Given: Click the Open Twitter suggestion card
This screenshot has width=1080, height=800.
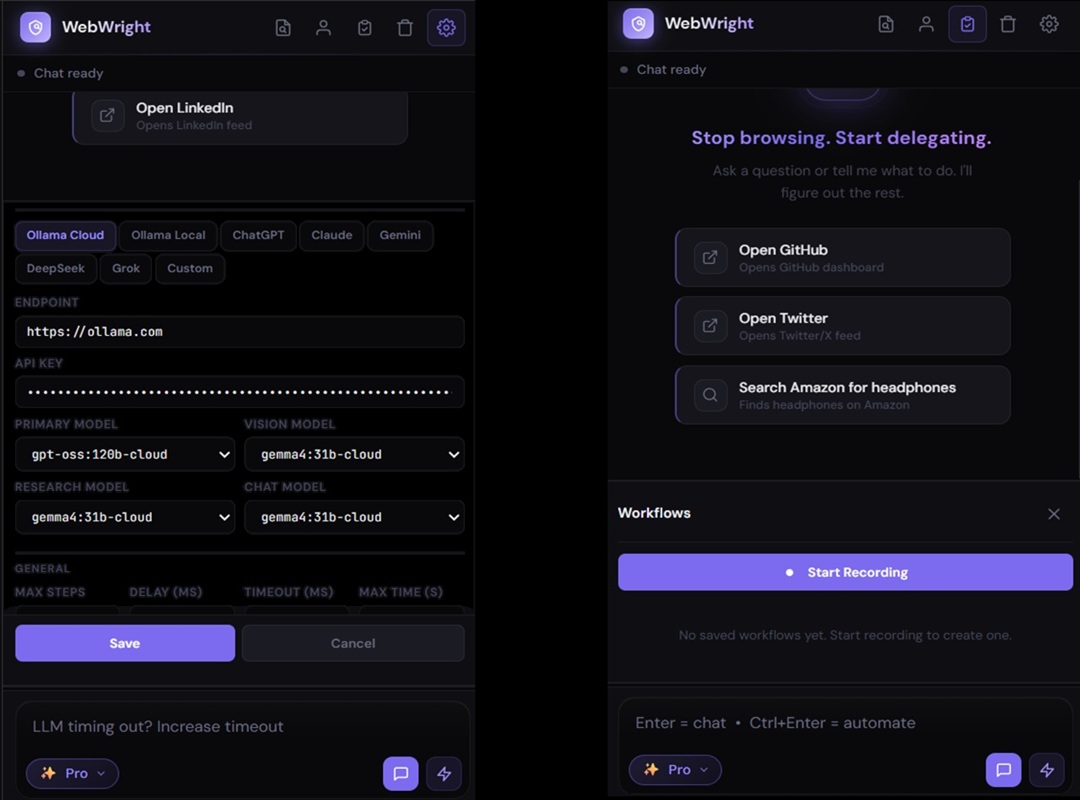Looking at the screenshot, I should [x=842, y=326].
